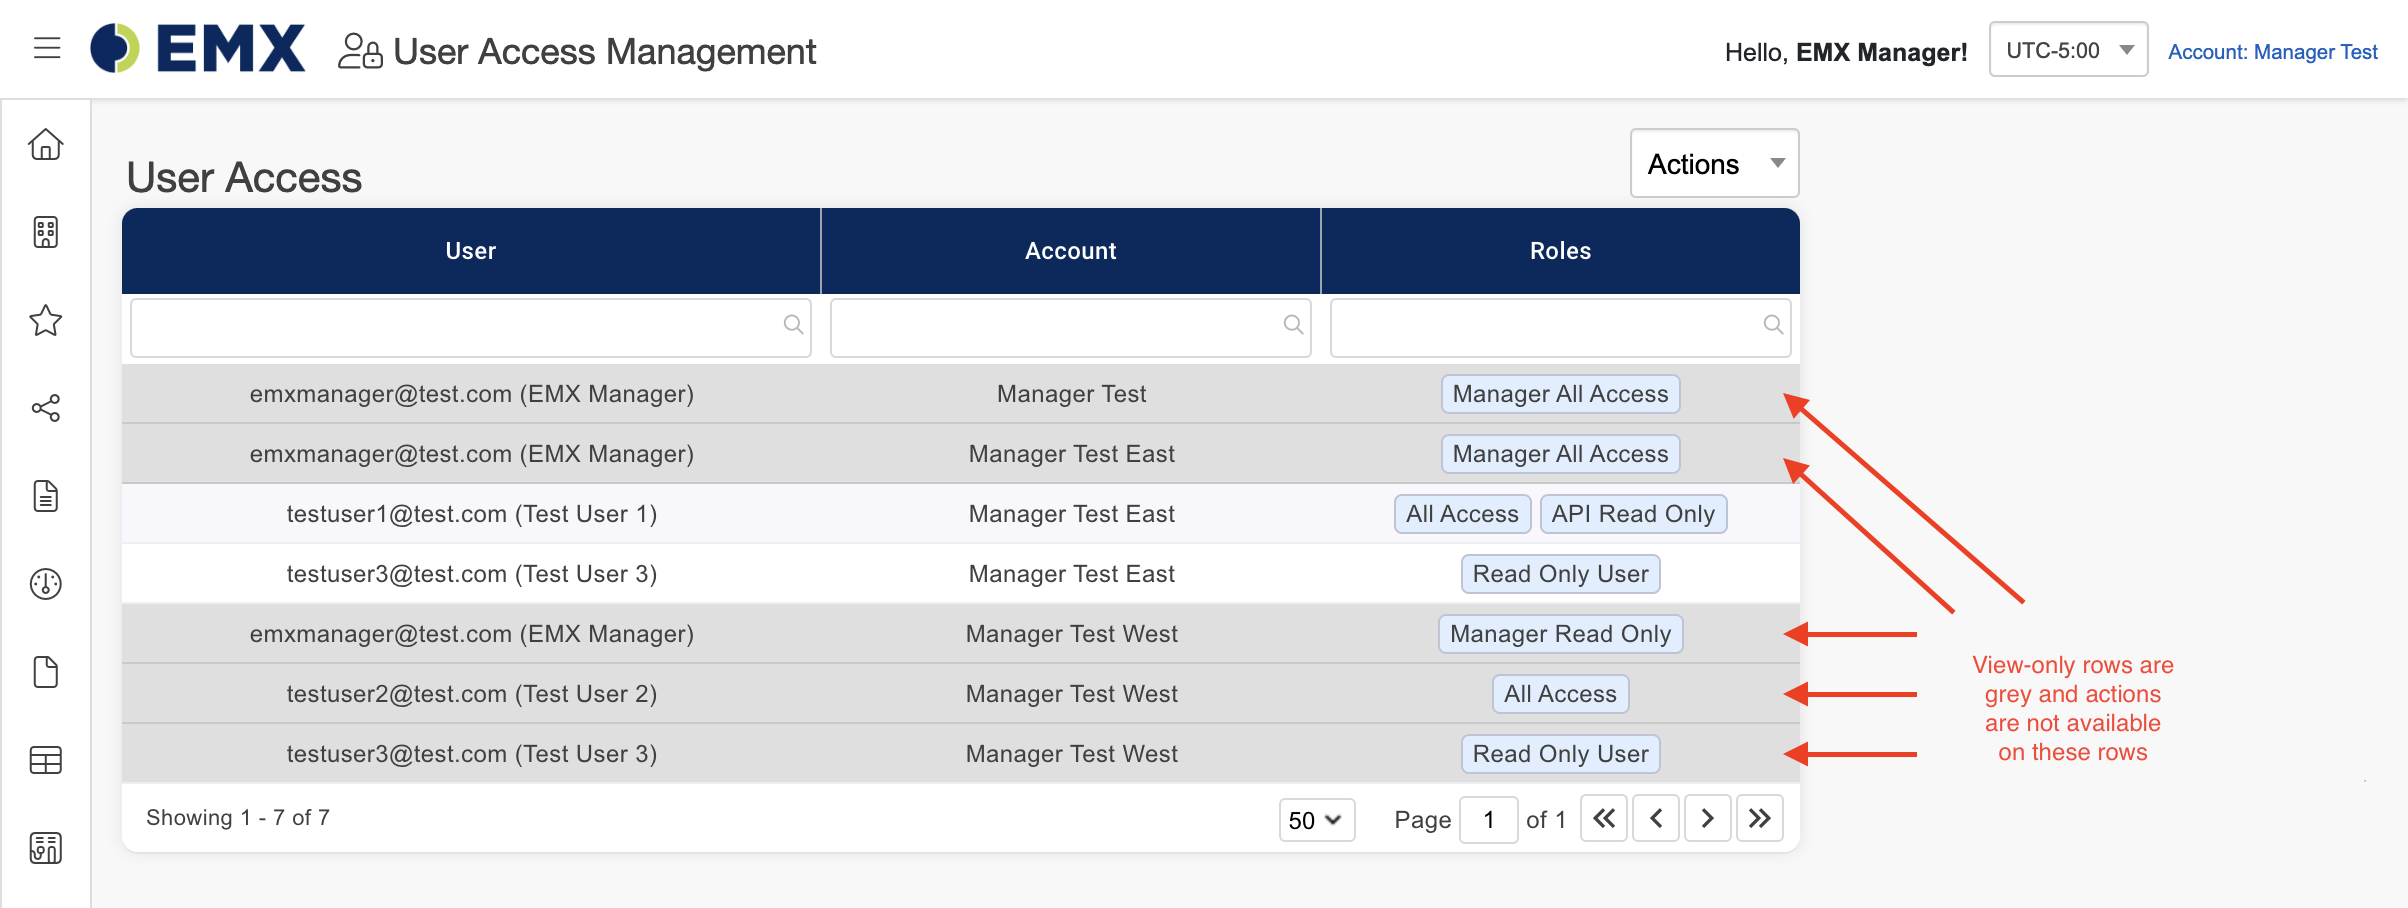Click the table grid sidebar icon
The width and height of the screenshot is (2408, 908).
[46, 761]
